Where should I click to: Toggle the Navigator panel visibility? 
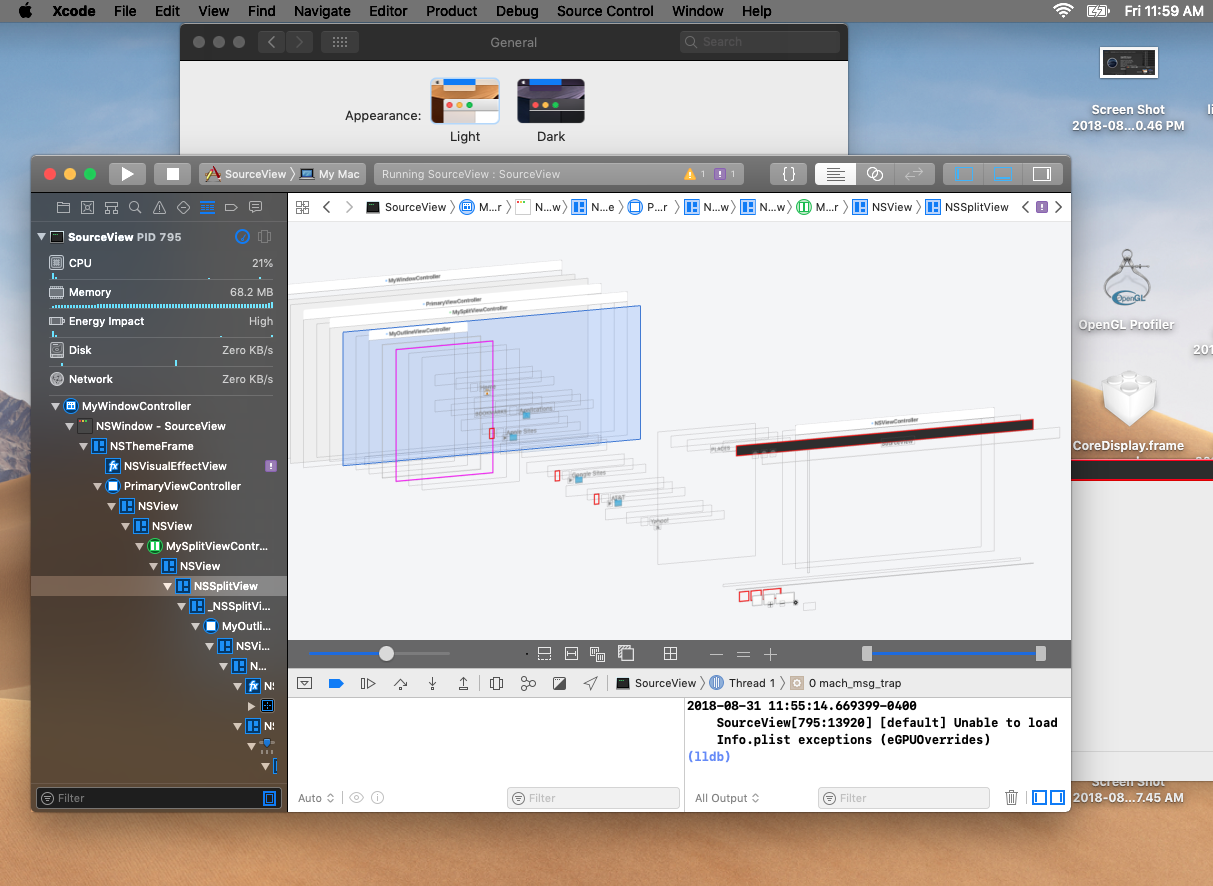pos(964,173)
